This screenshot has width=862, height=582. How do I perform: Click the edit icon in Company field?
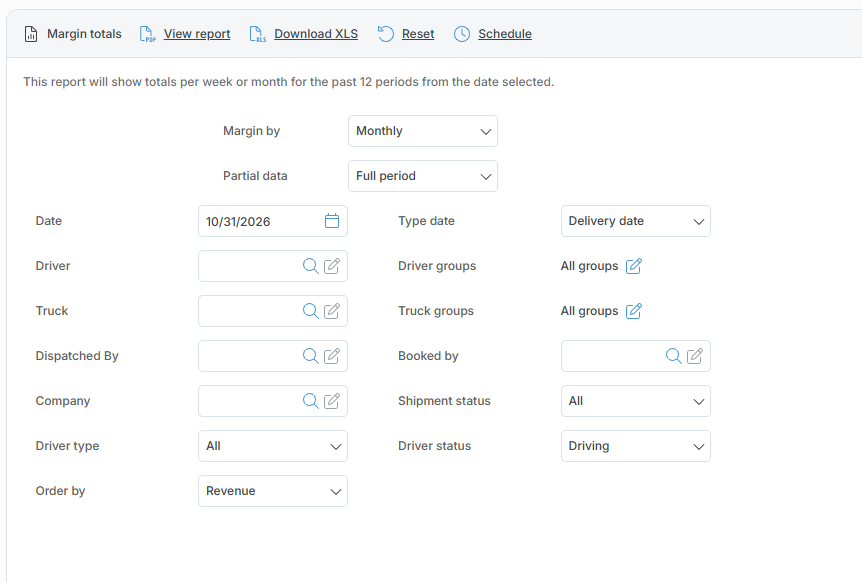331,401
